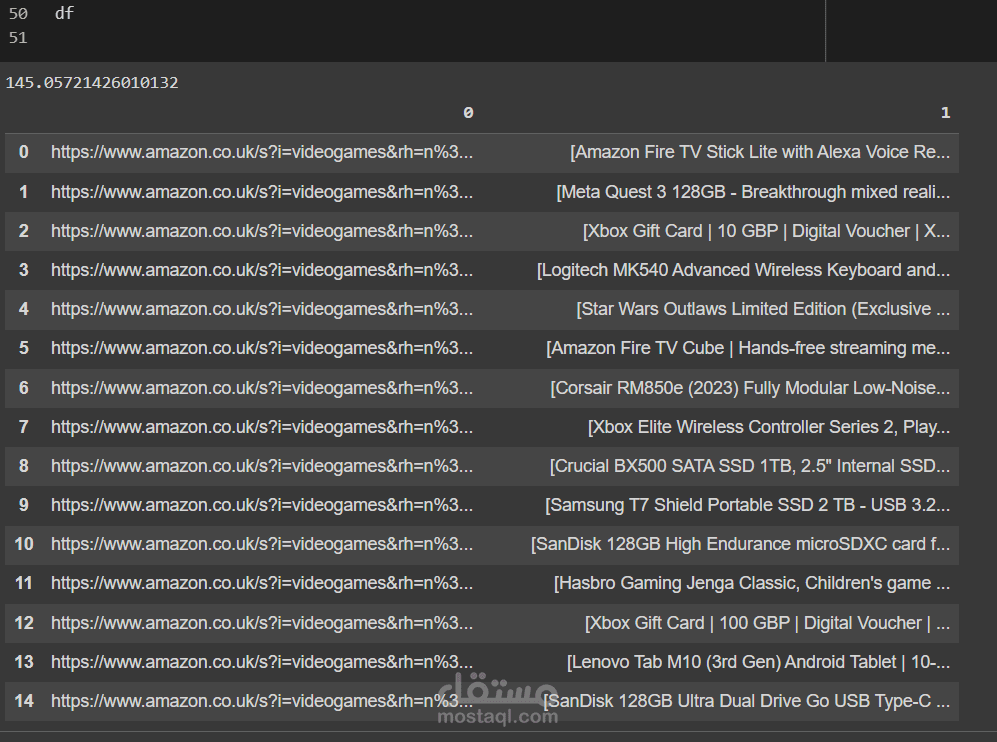Screen dimensions: 997x742
Task: Click the Amazon URL cell in row 12
Action: [x=262, y=623]
